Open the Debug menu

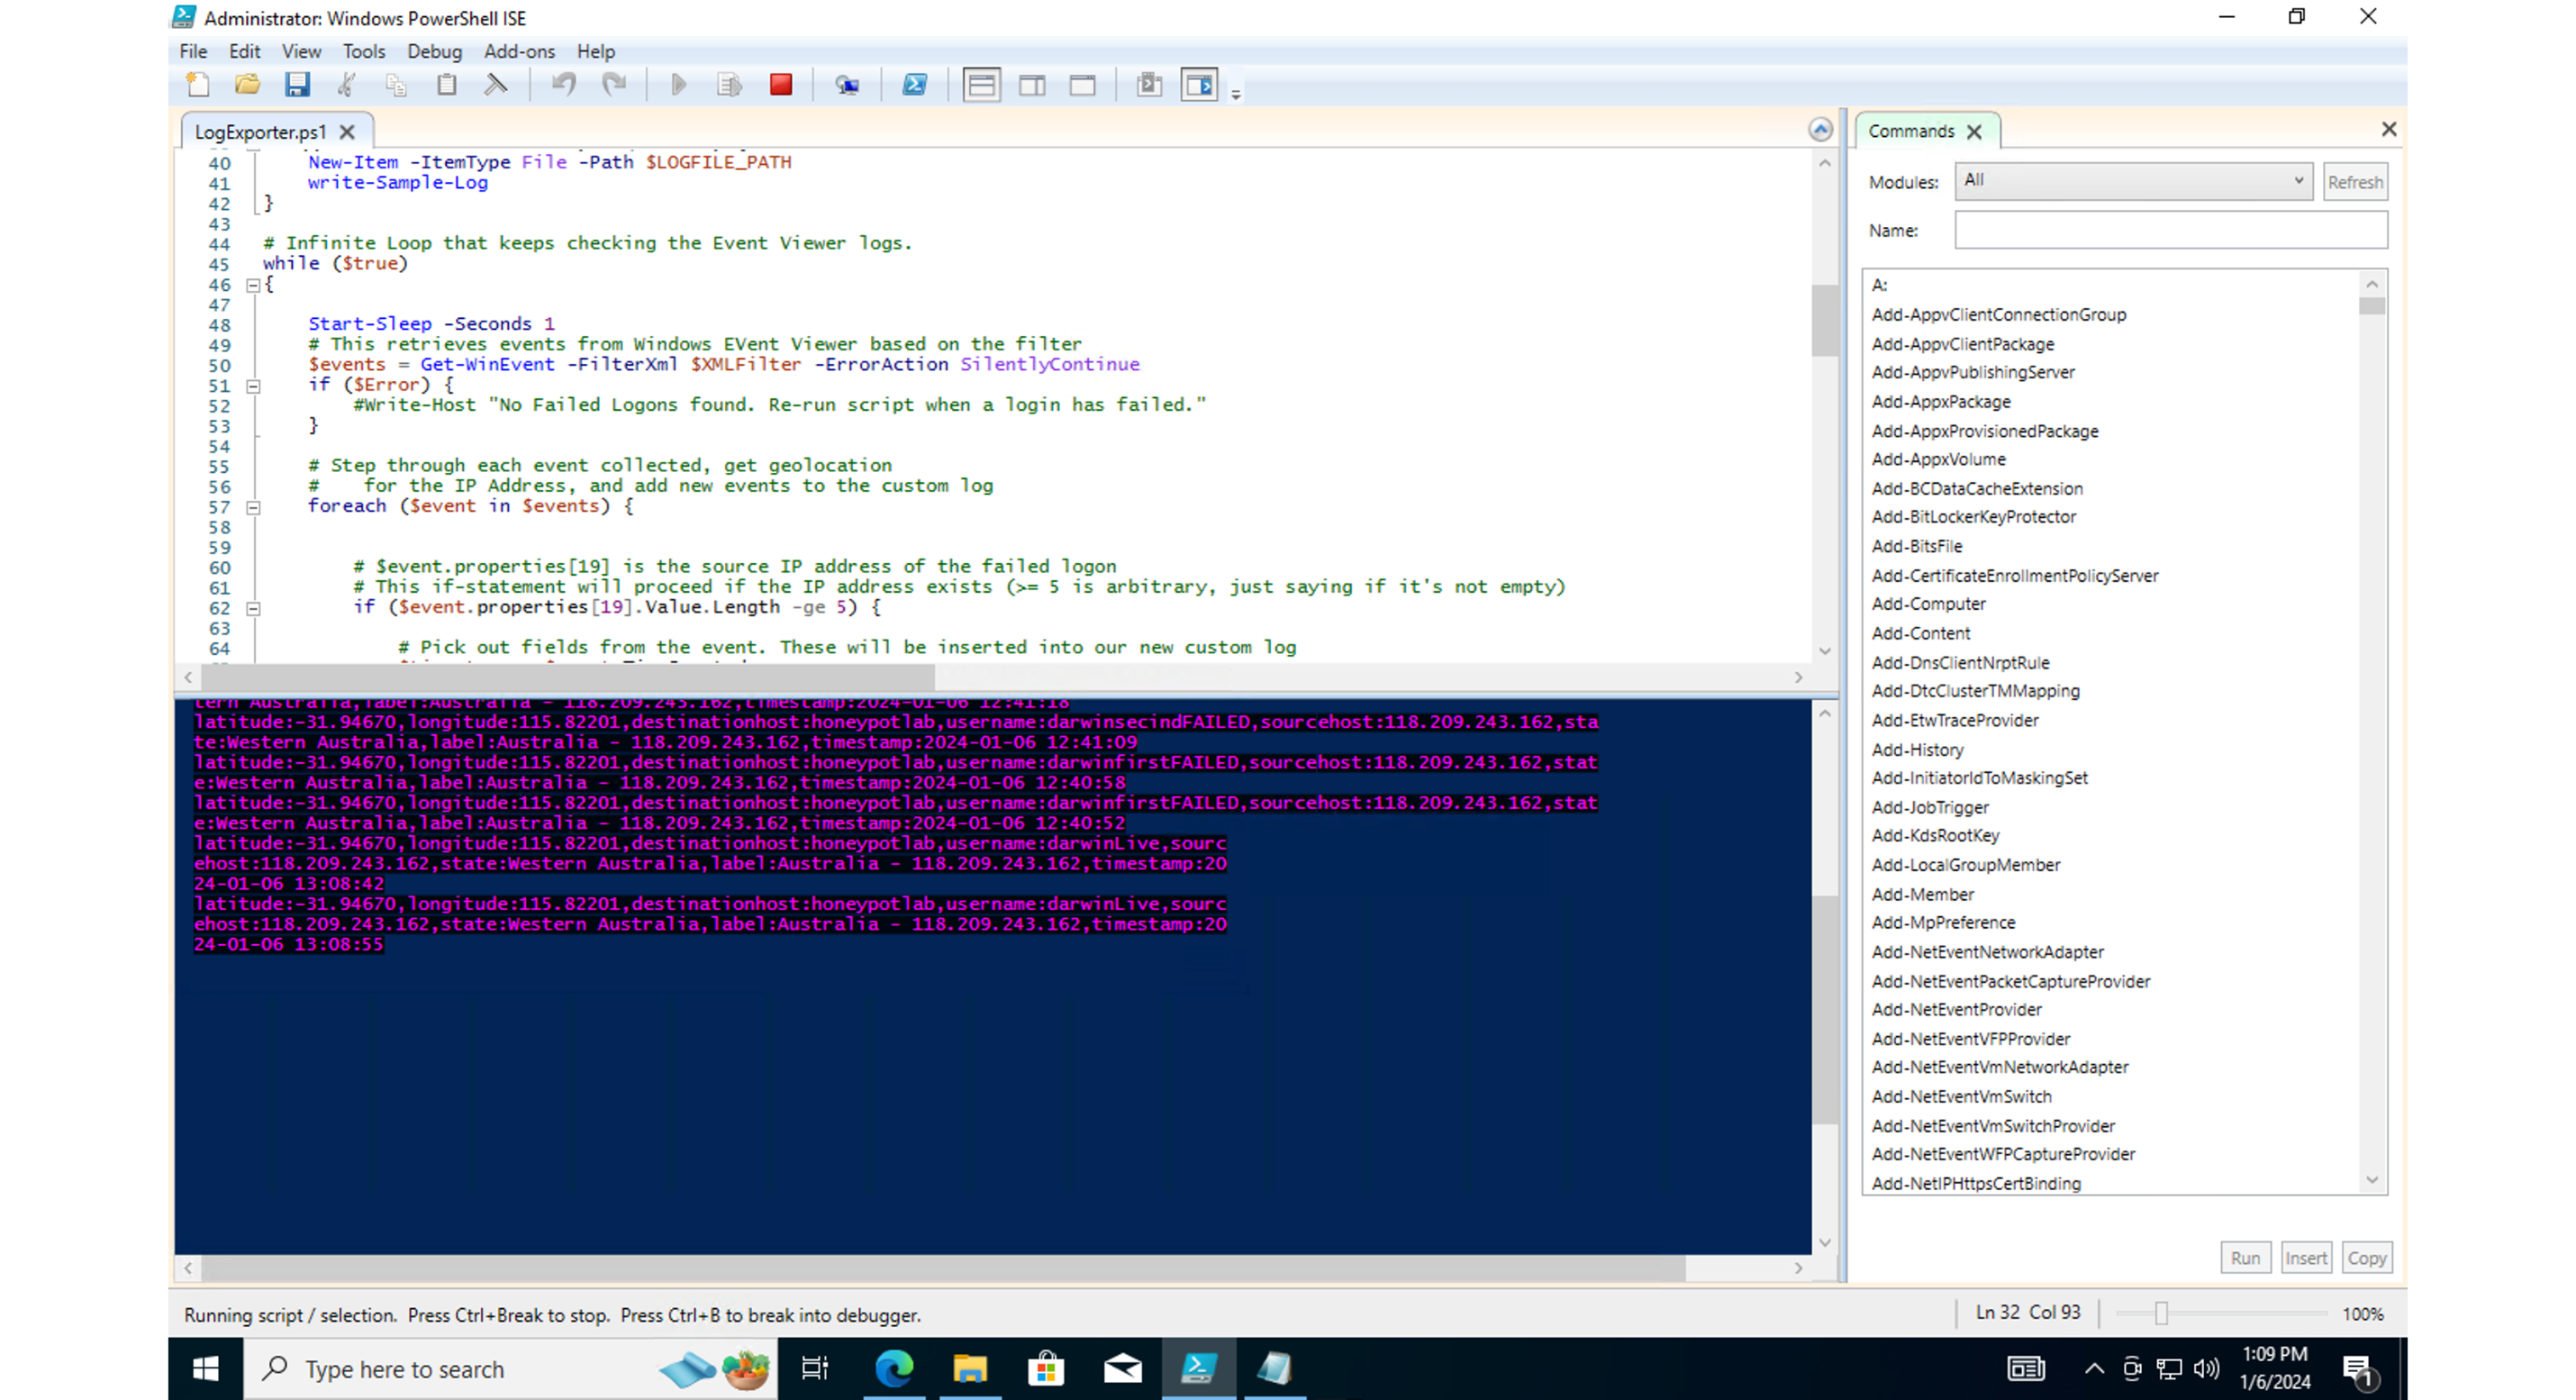pos(434,51)
